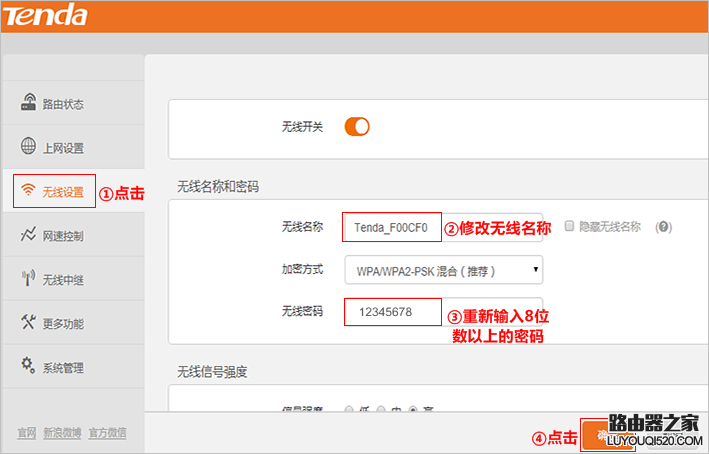Expand the 加密方式 encryption dropdown
Viewport: 709px width, 454px height.
pyautogui.click(x=443, y=270)
